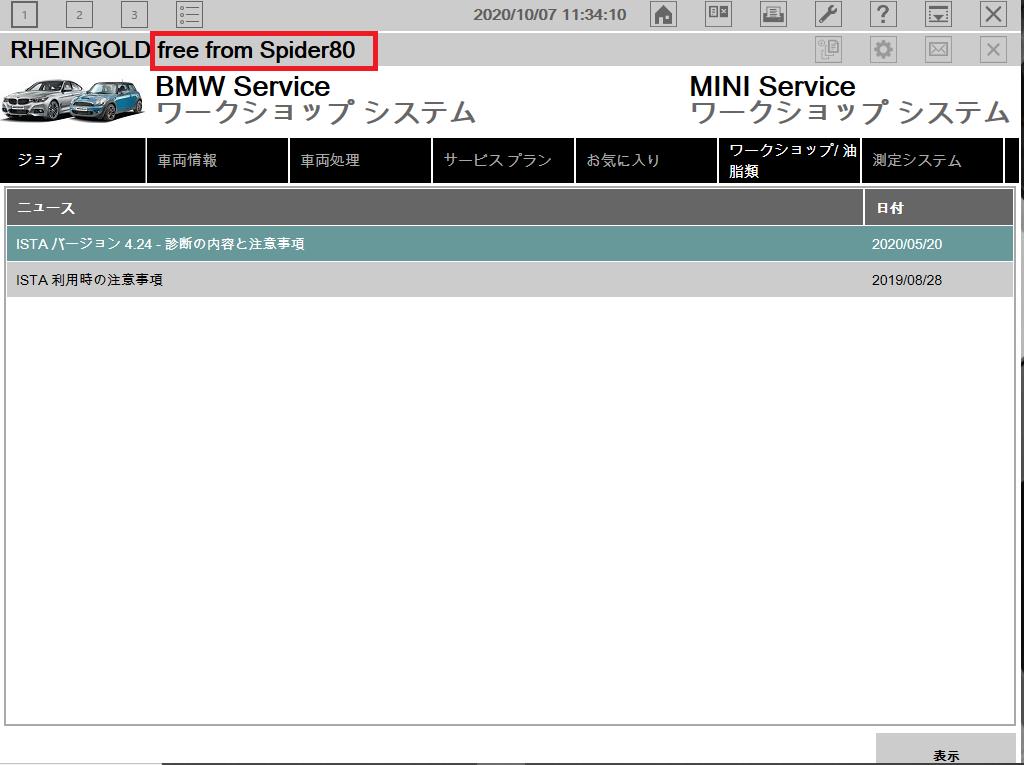Switch to session slot 2
Image resolution: width=1024 pixels, height=765 pixels.
(x=79, y=14)
